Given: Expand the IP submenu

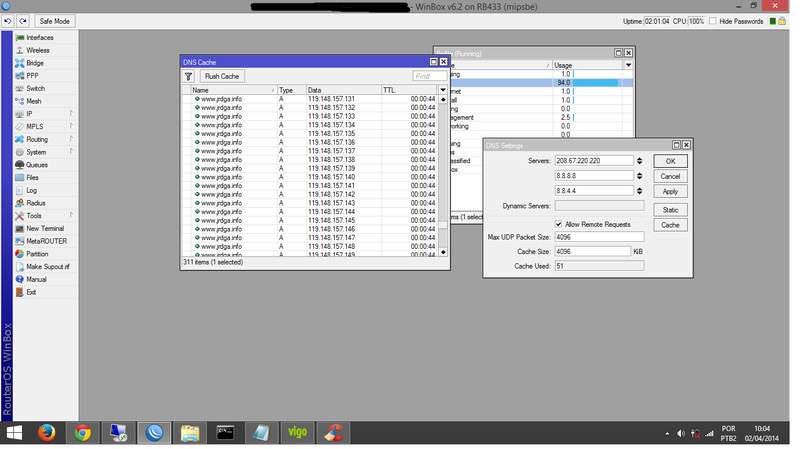Looking at the screenshot, I should [71, 113].
